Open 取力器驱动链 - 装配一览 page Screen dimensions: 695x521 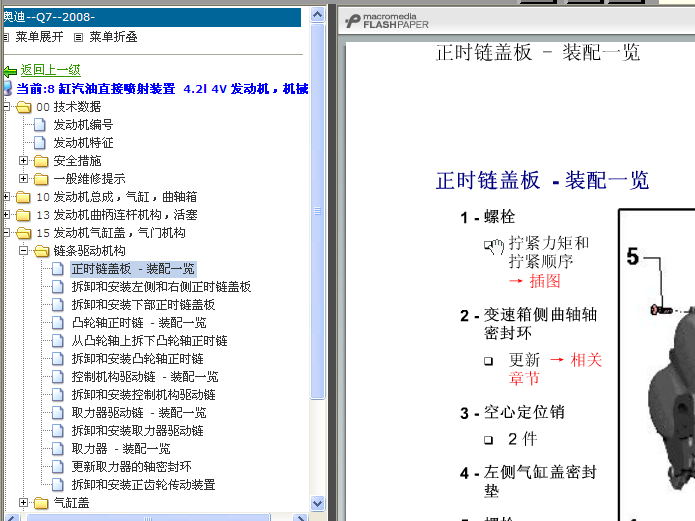[139, 413]
